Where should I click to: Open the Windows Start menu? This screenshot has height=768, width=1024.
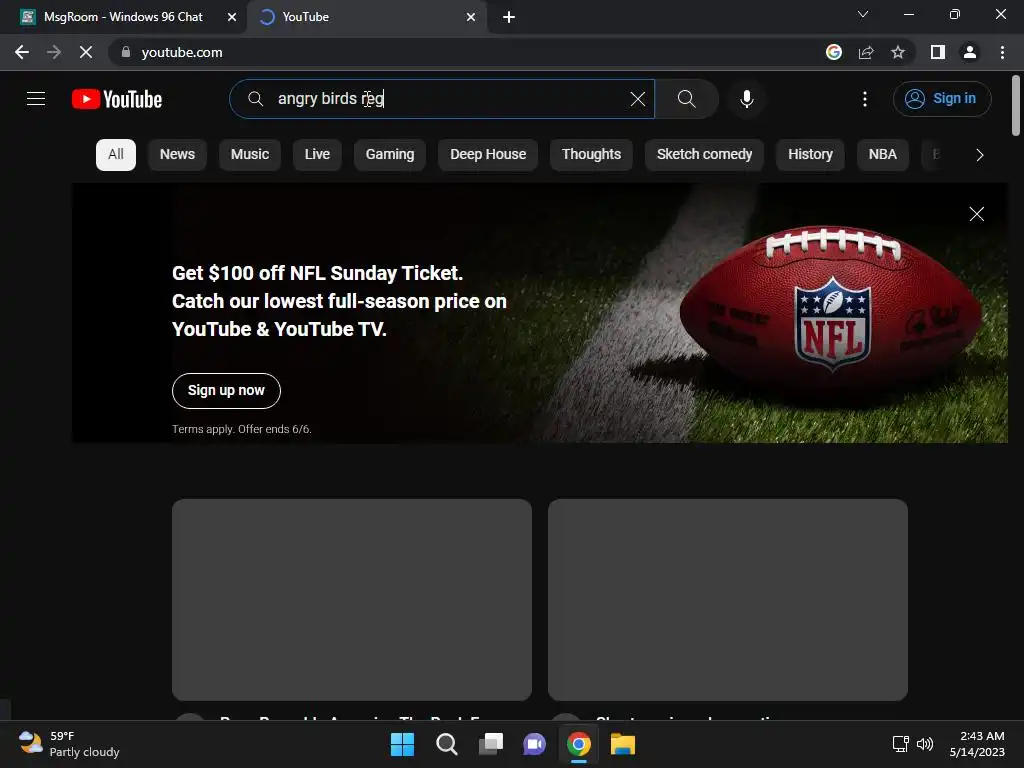click(x=402, y=744)
